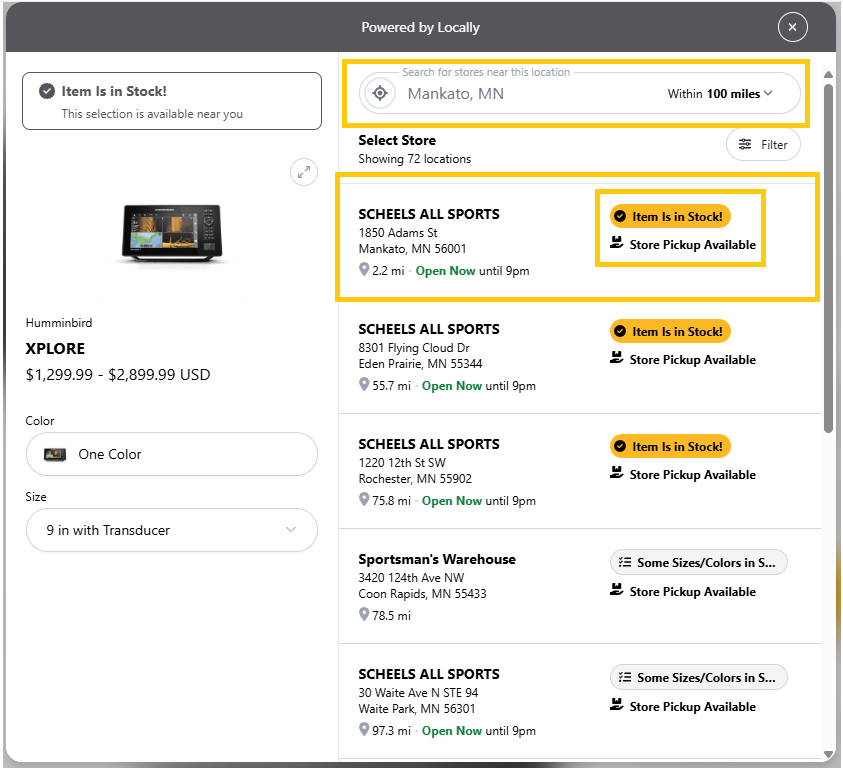Click the checklist icon on Sportsman's Warehouse badge
The image size is (843, 775).
(625, 563)
